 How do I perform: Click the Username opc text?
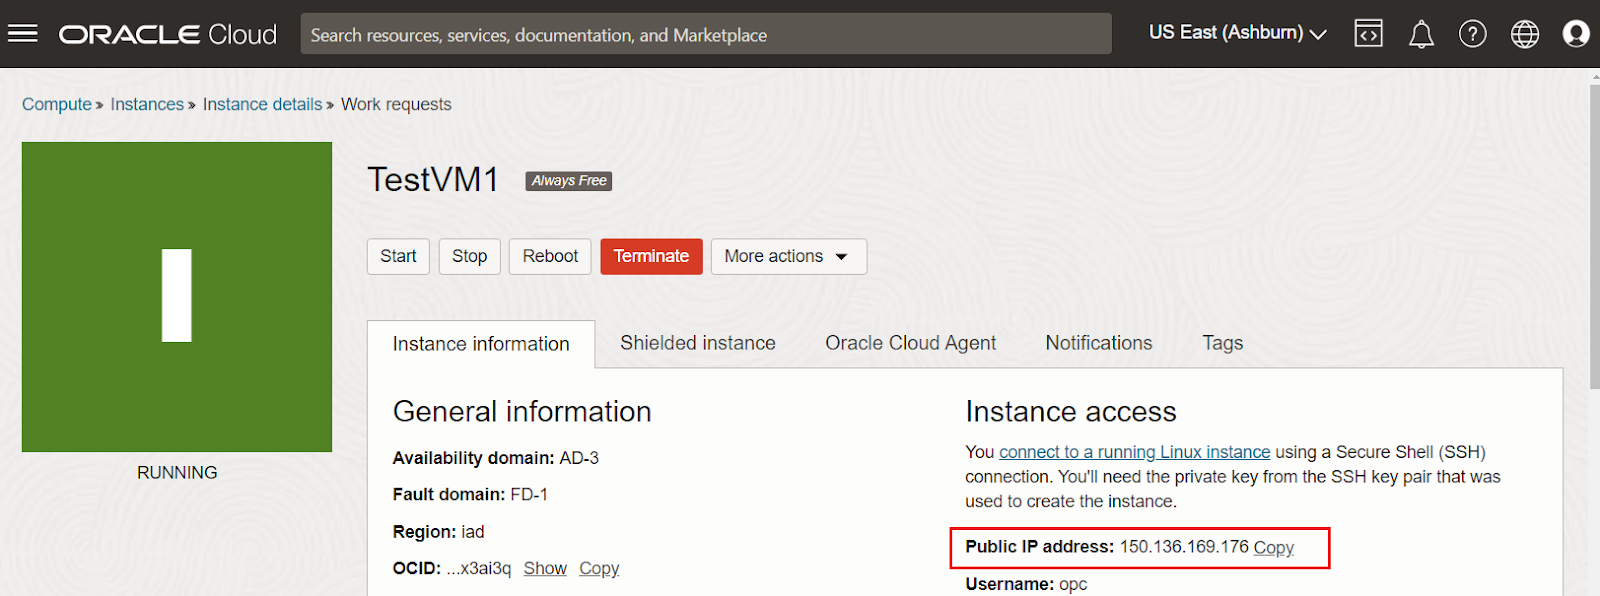click(1026, 584)
